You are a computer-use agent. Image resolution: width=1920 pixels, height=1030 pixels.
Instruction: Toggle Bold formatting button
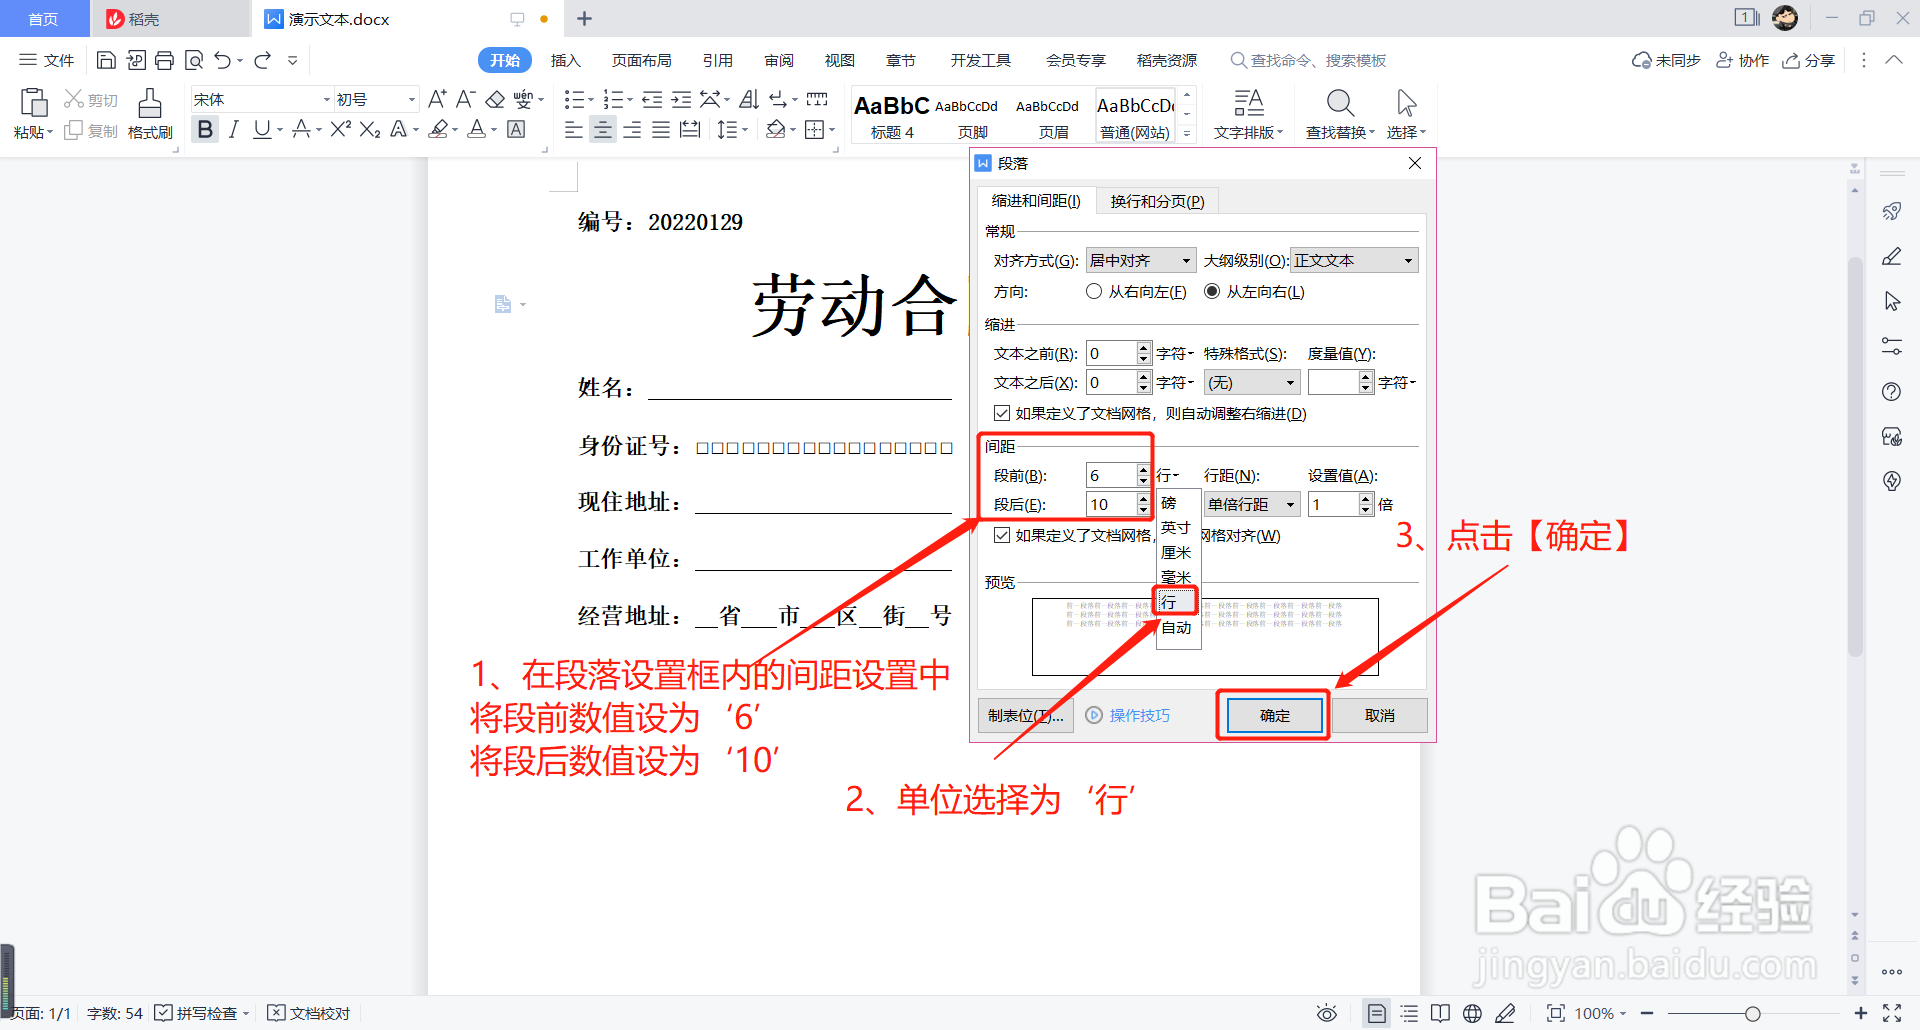(205, 129)
